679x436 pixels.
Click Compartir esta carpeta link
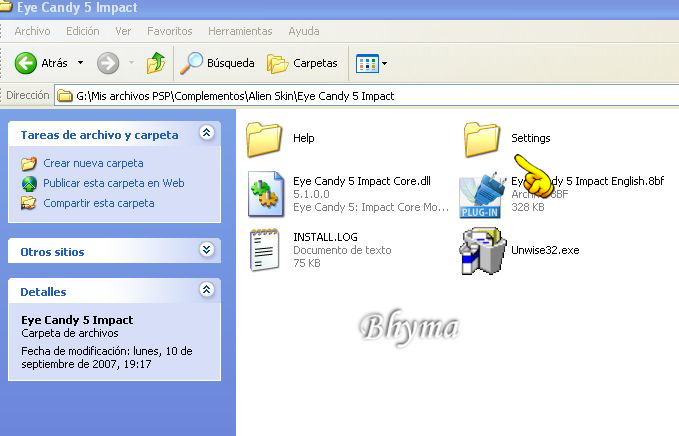click(99, 203)
